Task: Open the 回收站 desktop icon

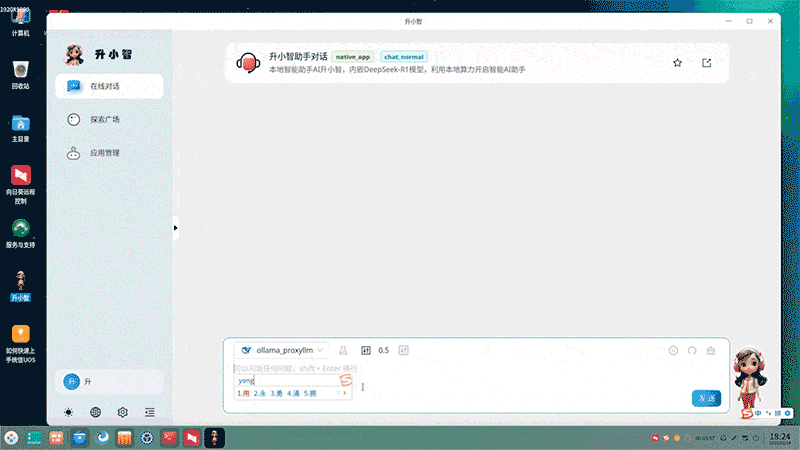Action: pos(20,73)
